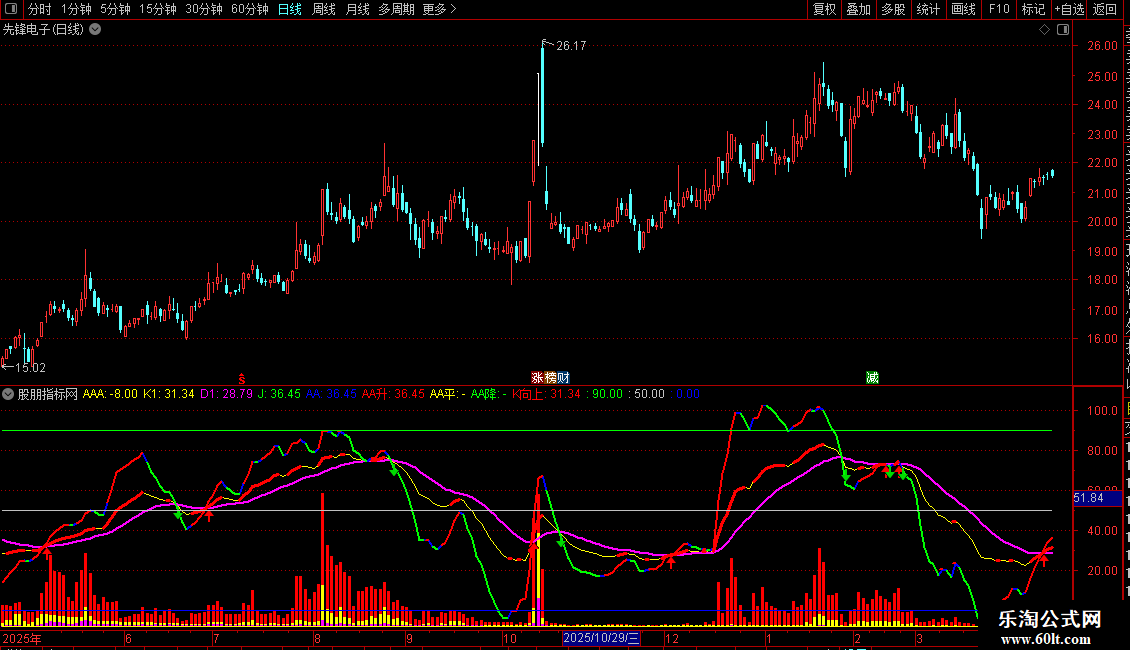Switch to the 分时 intraday view
This screenshot has width=1130, height=650.
40,9
